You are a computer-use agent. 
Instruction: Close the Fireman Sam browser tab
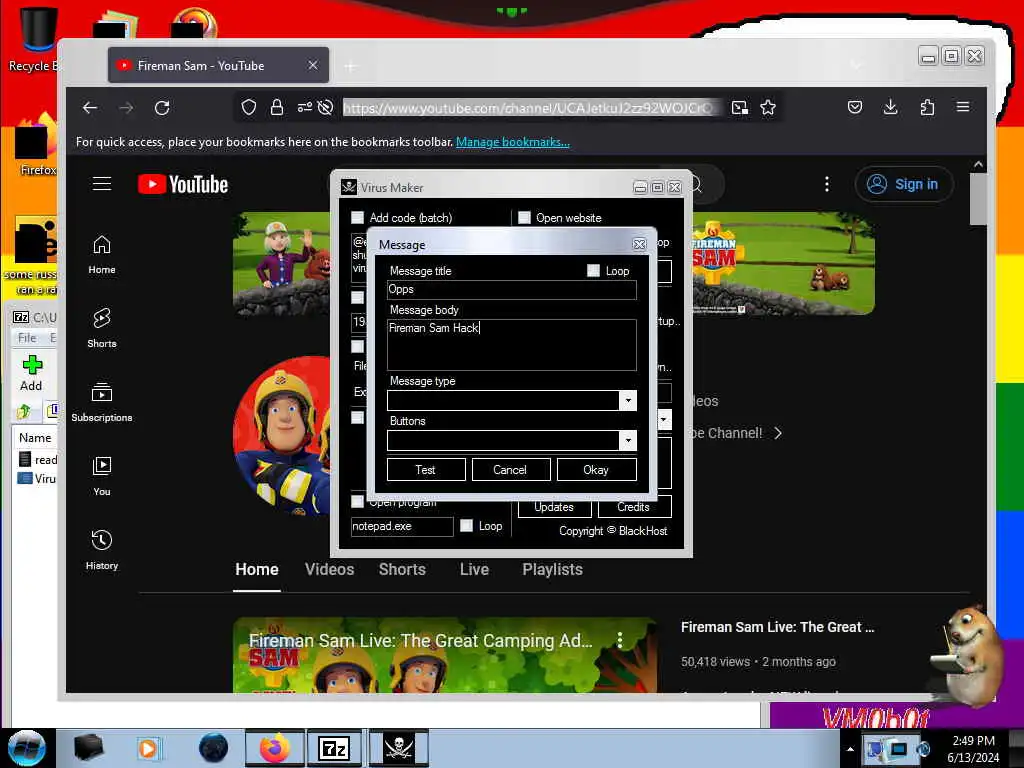pyautogui.click(x=313, y=65)
